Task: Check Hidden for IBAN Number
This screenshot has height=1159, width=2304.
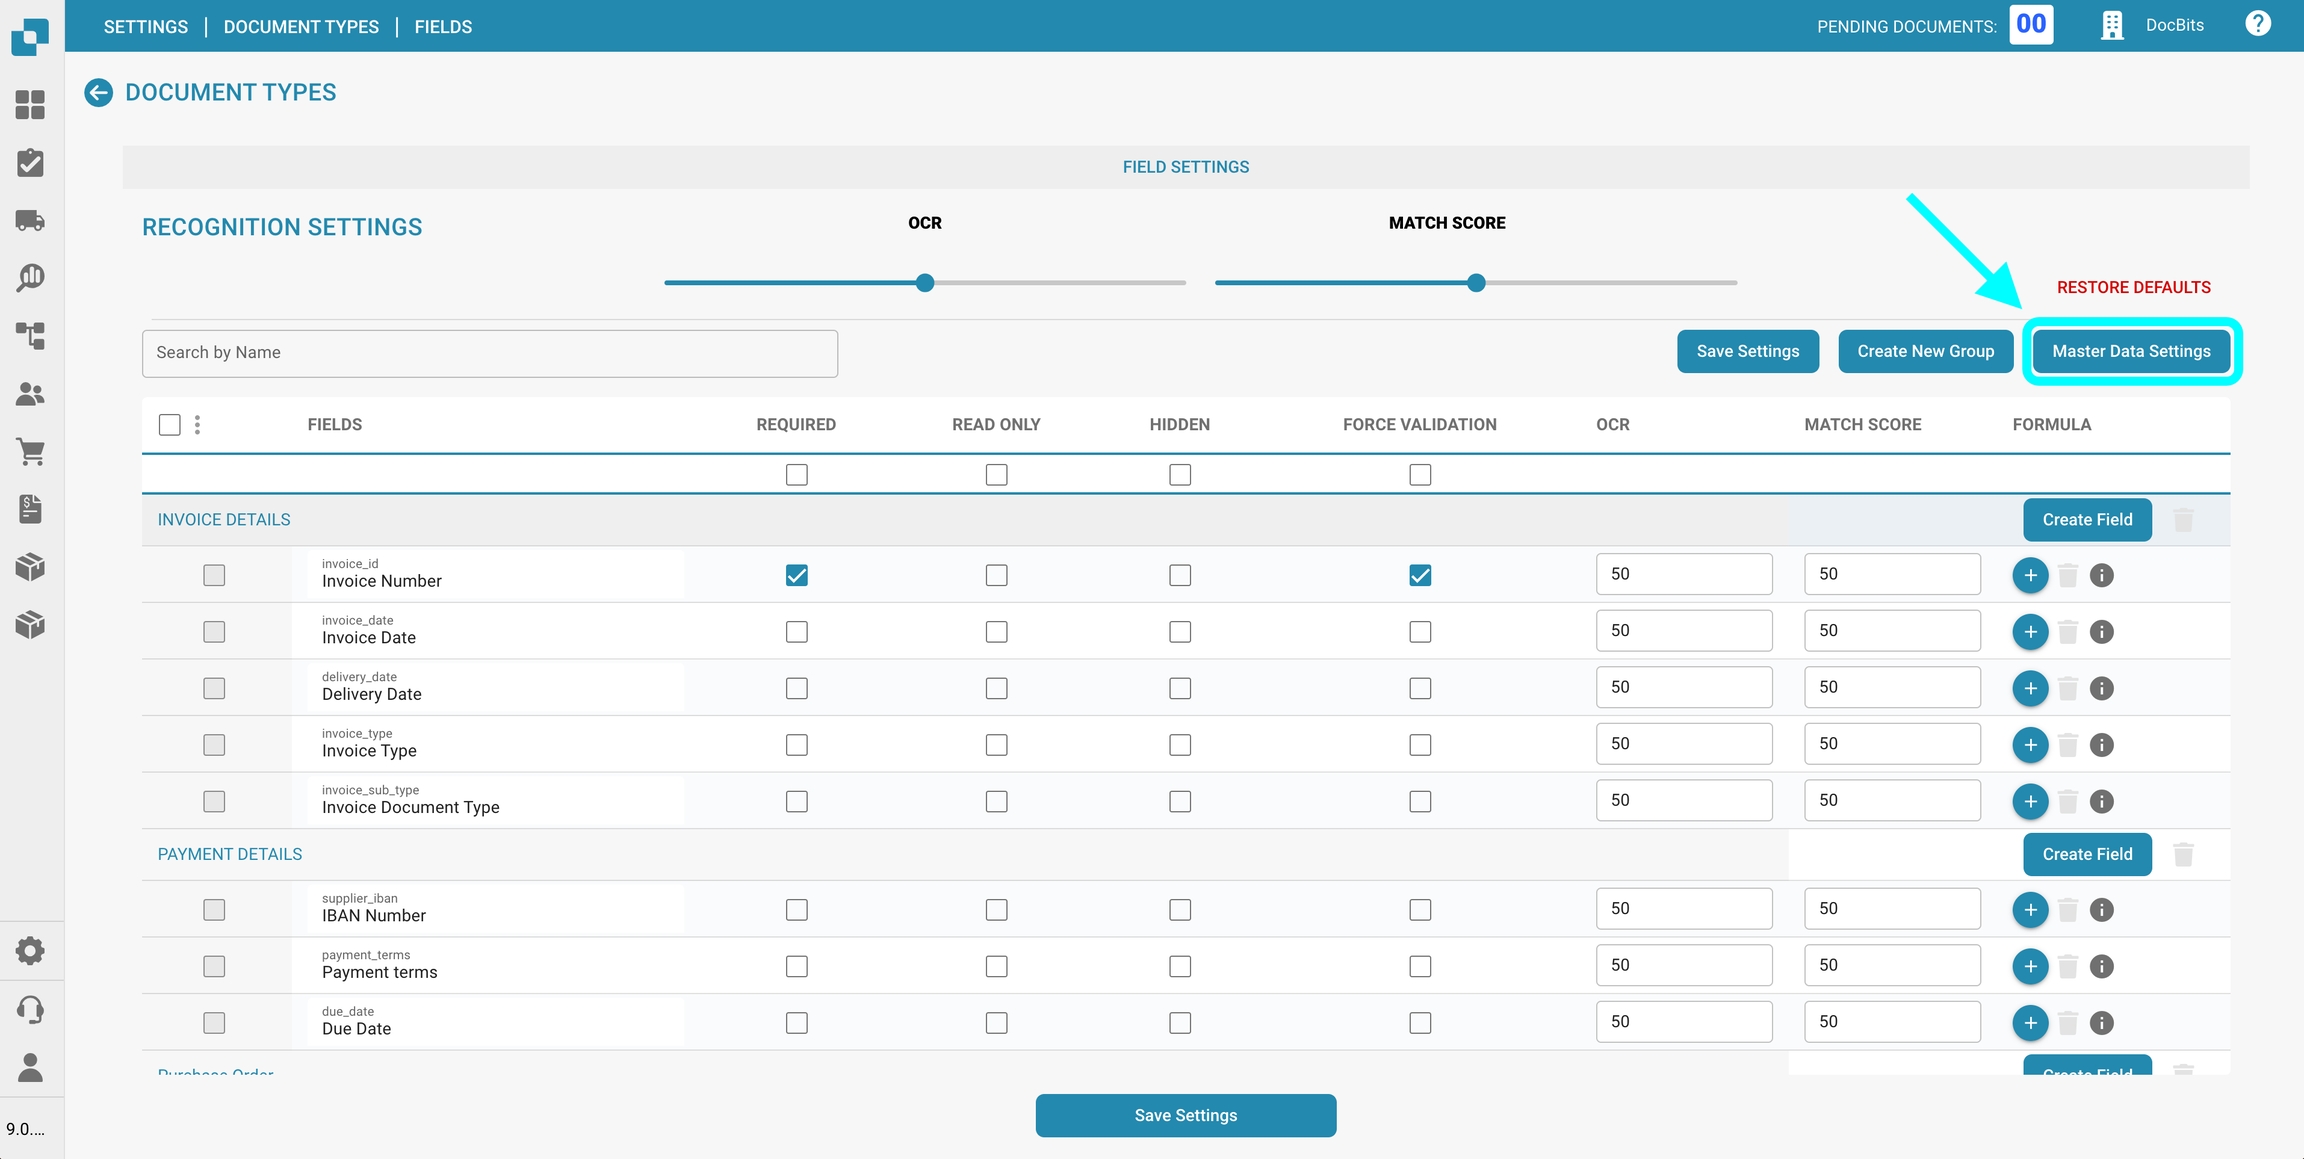Action: [1180, 910]
